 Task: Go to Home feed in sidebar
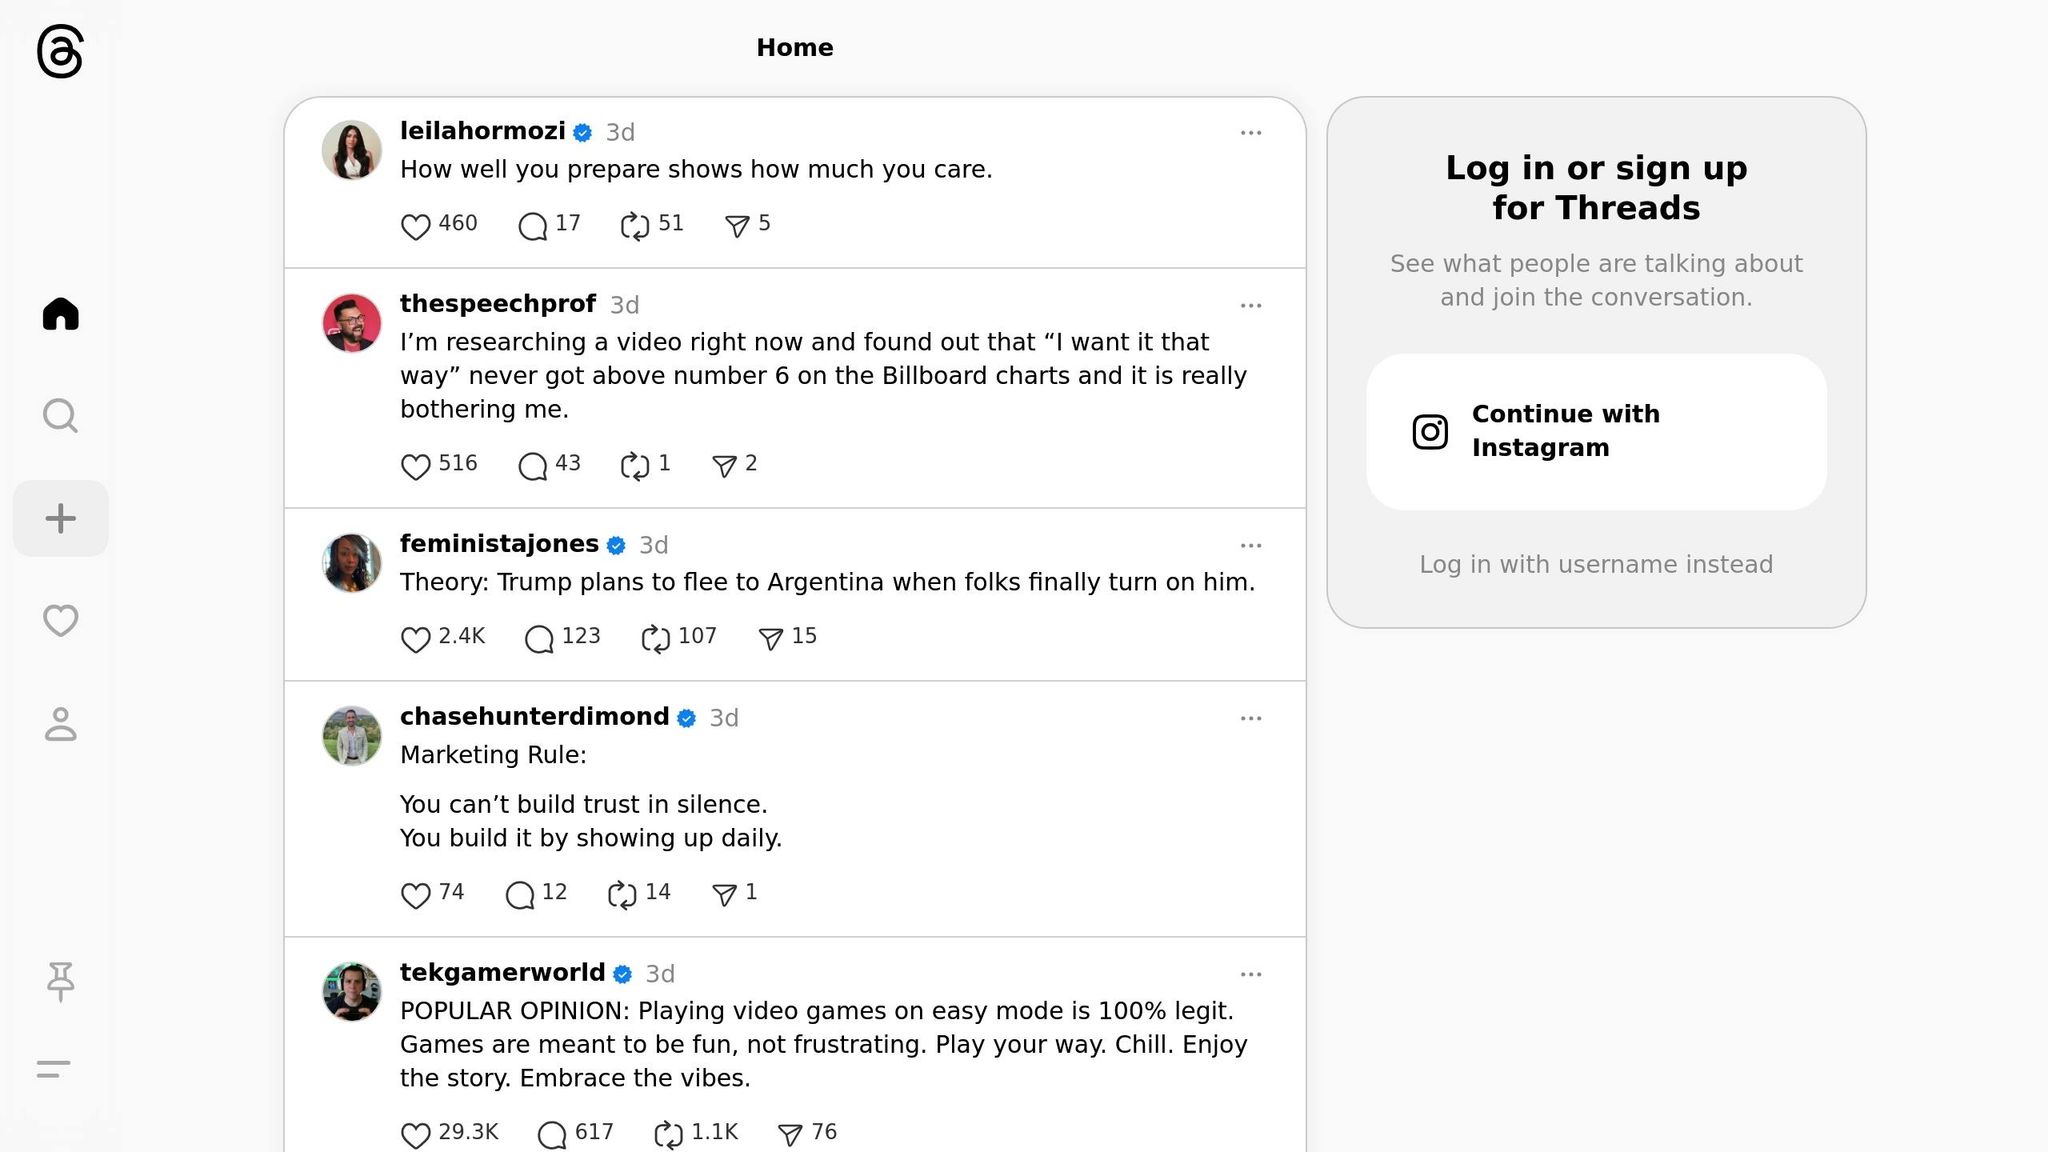(60, 314)
